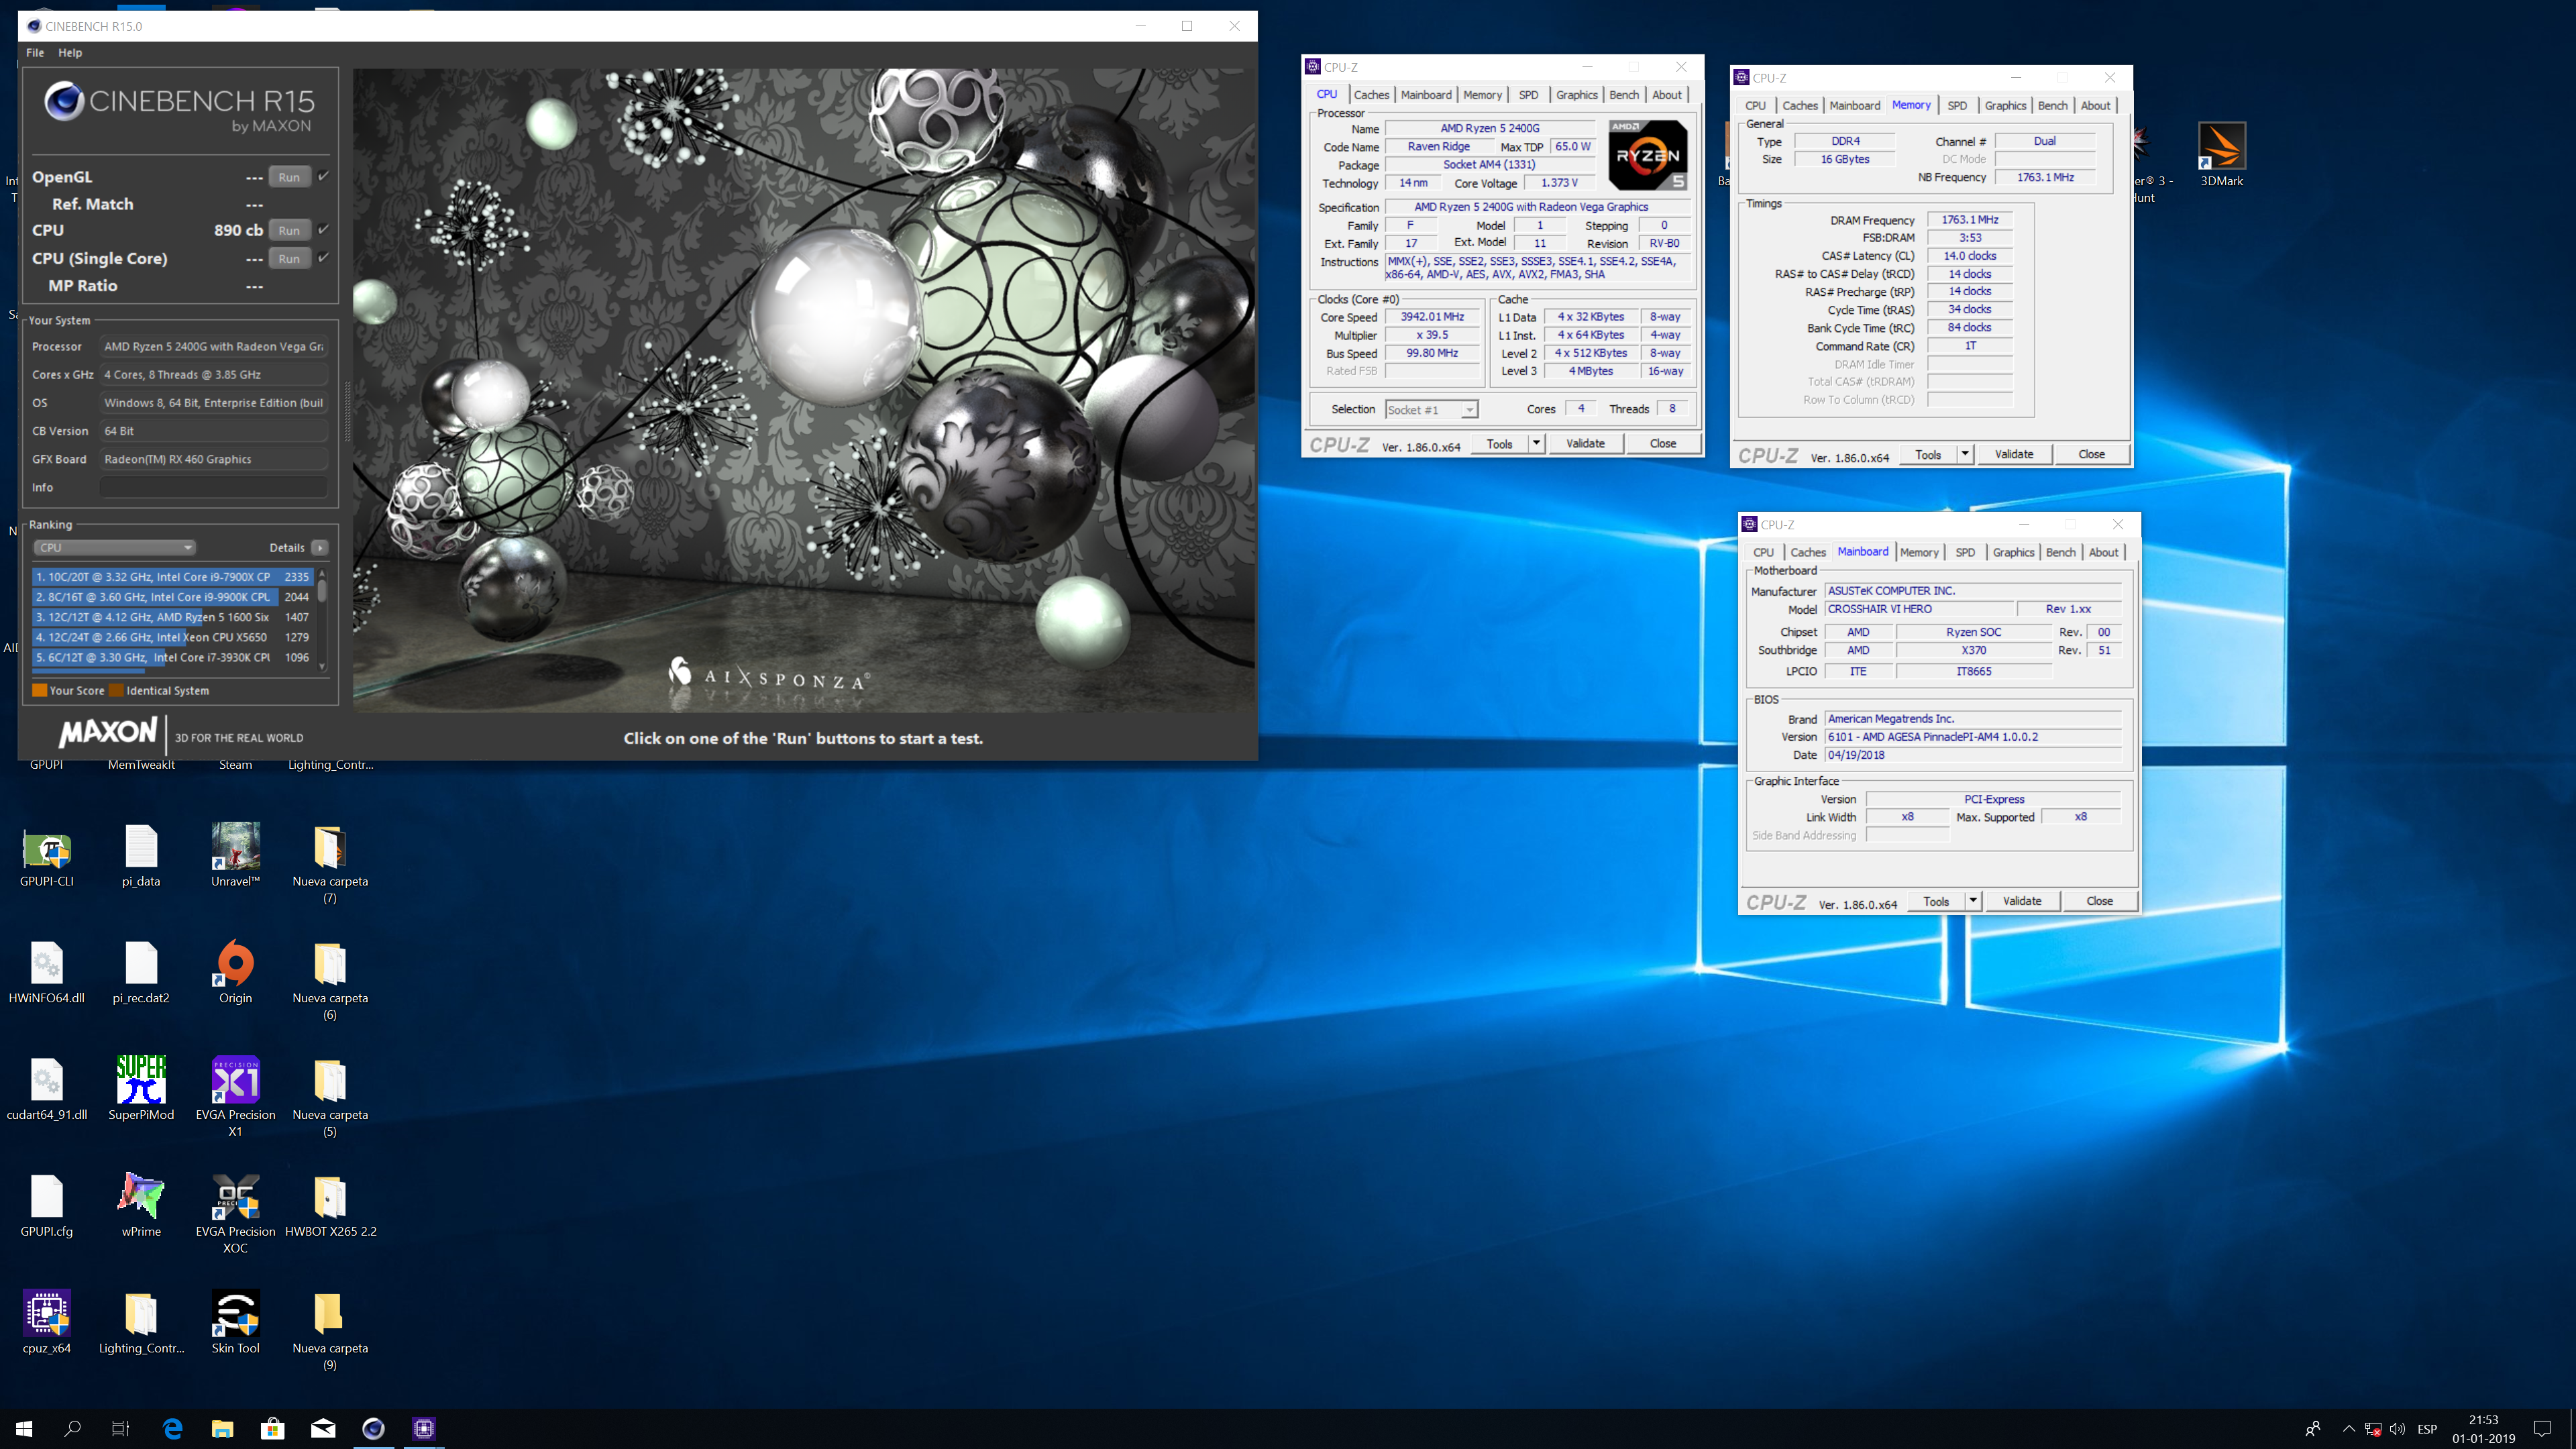The width and height of the screenshot is (2576, 1449).
Task: Click the ranking list scrollbar
Action: 321,620
